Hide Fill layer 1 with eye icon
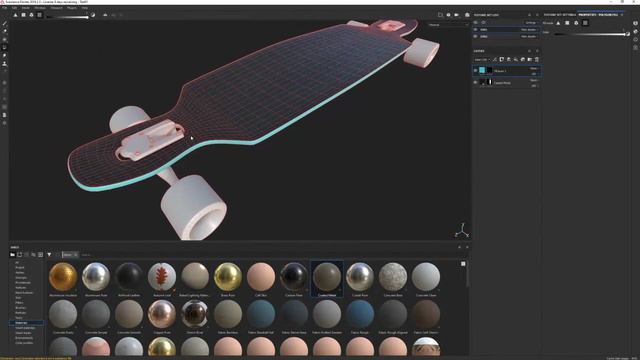Screen dimensions: 640x360 pos(476,71)
